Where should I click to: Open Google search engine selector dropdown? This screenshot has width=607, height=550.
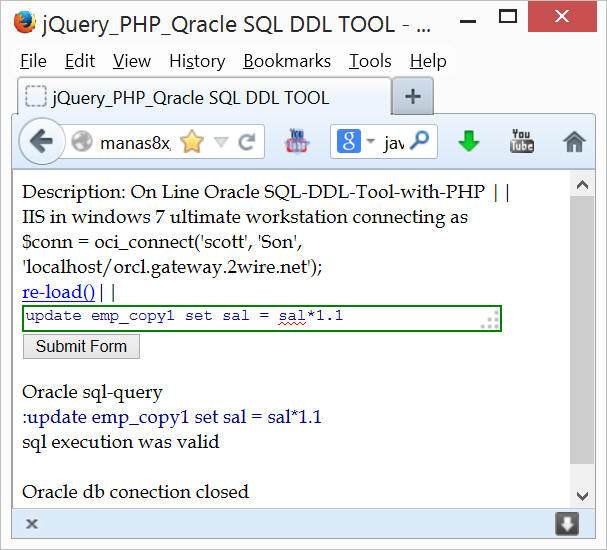click(358, 142)
